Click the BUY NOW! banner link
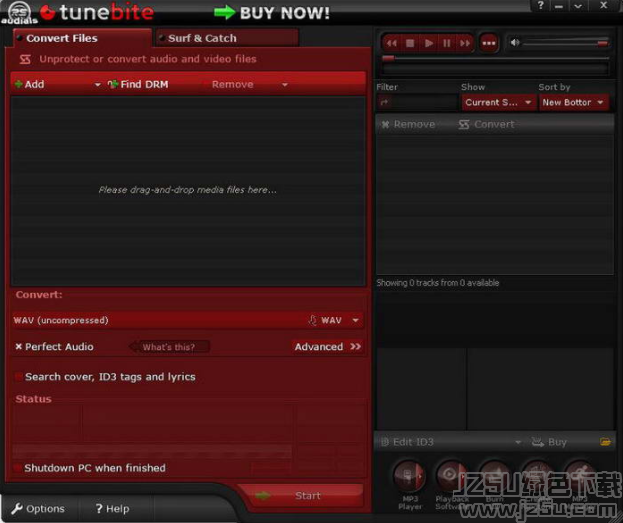The image size is (623, 523). pos(272,13)
